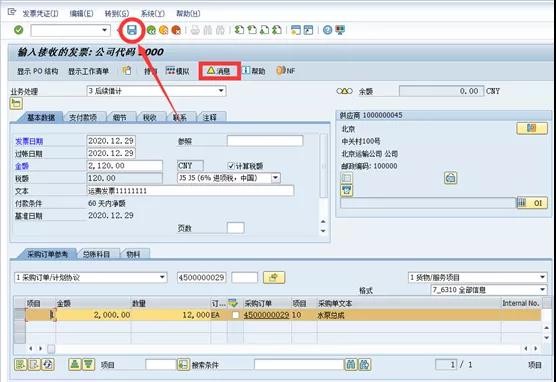The image size is (556, 382).
Task: Click the 显示工作清单 button
Action: [89, 71]
